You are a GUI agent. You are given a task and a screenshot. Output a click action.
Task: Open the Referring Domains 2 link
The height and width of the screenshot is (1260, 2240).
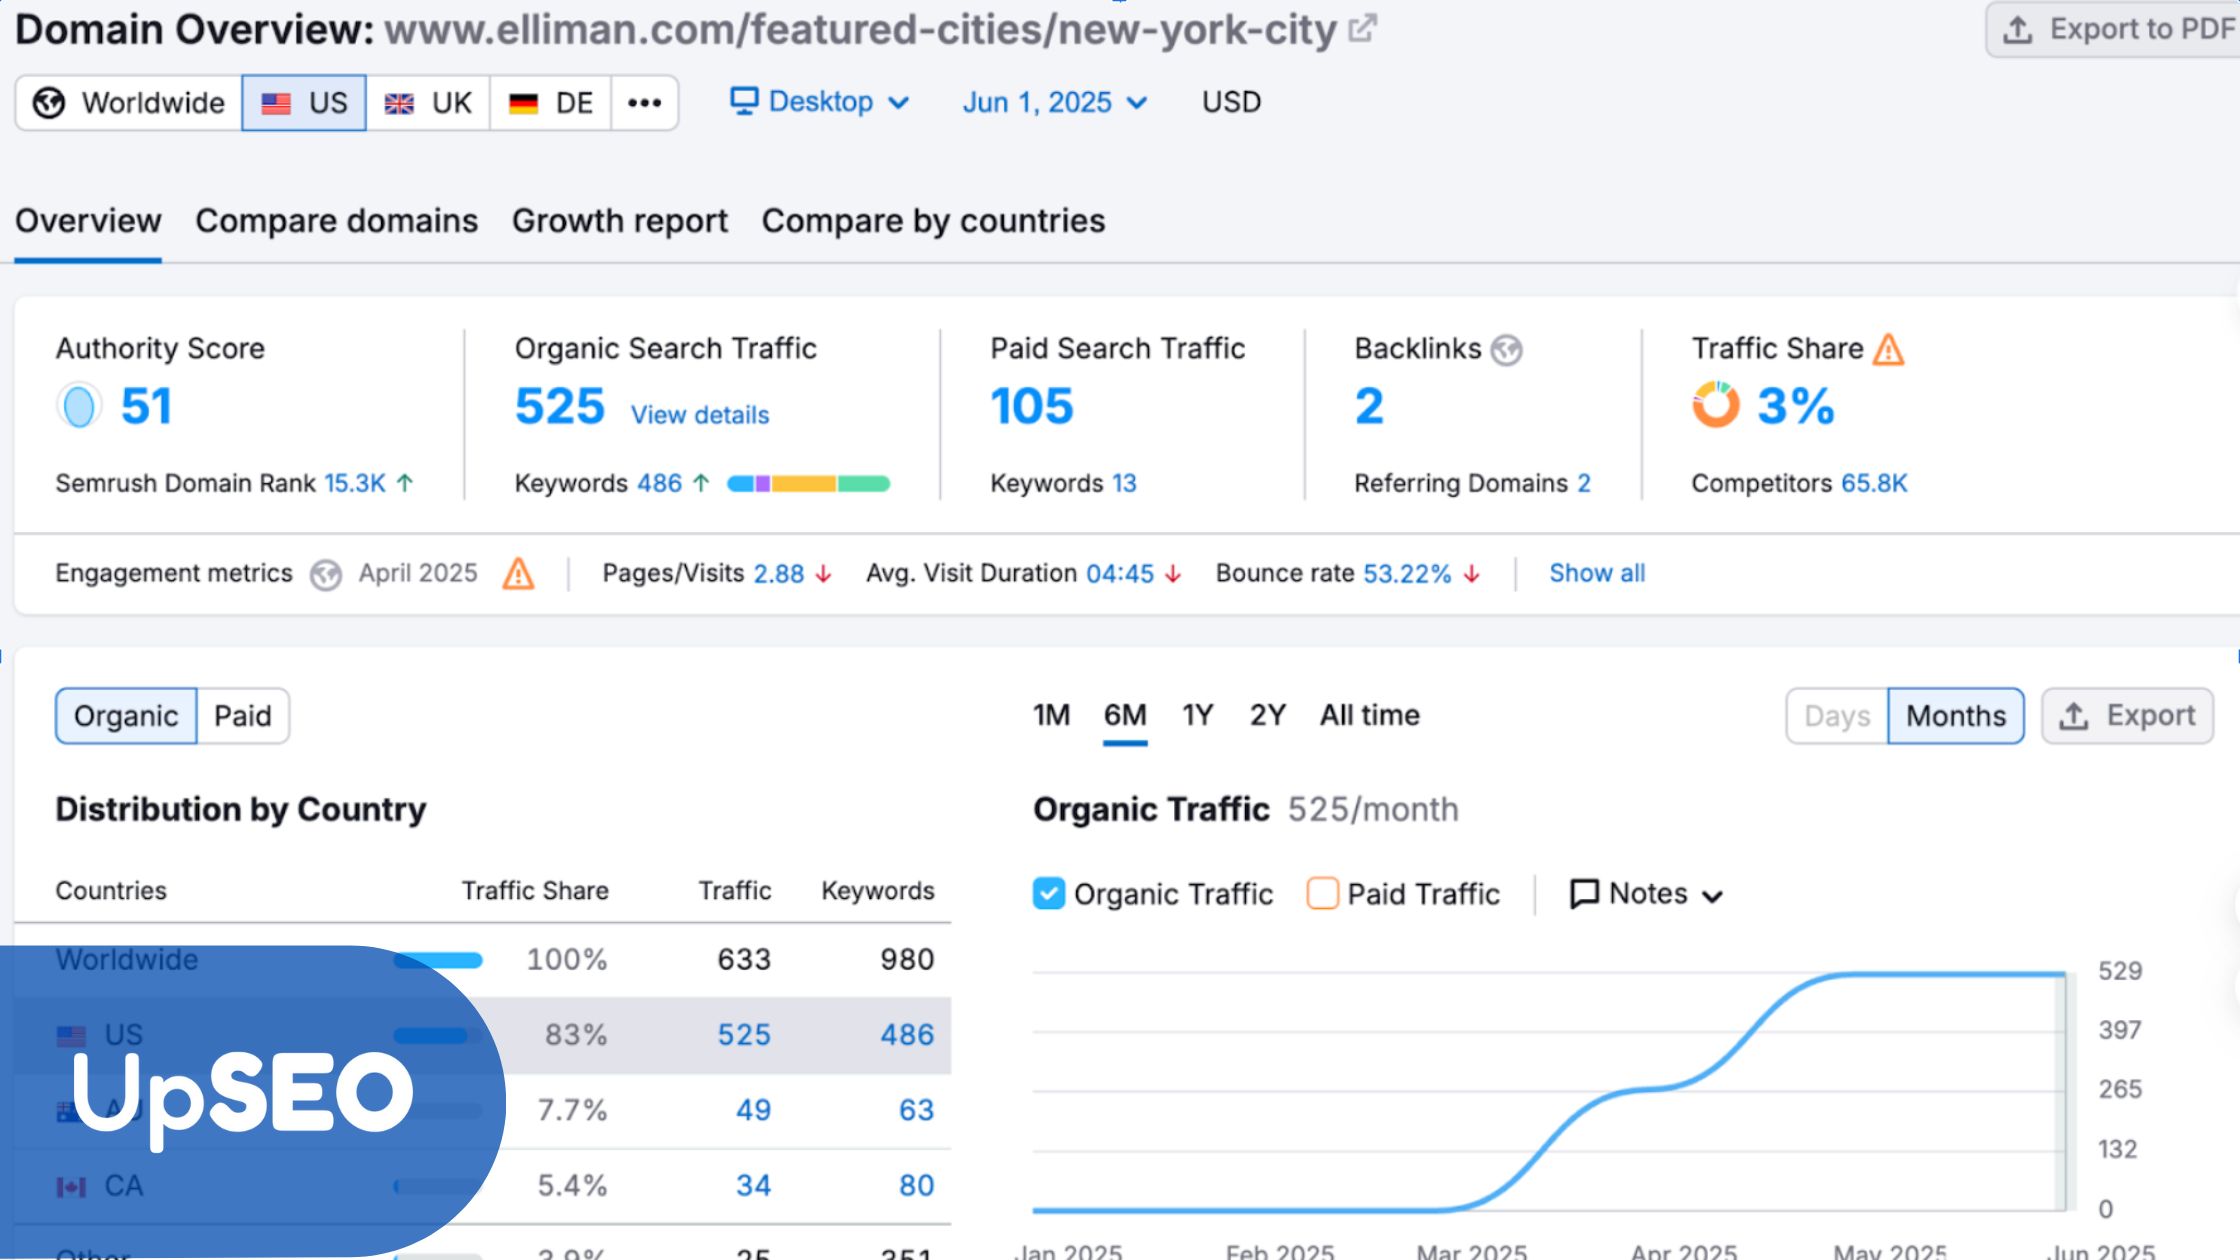tap(1584, 484)
